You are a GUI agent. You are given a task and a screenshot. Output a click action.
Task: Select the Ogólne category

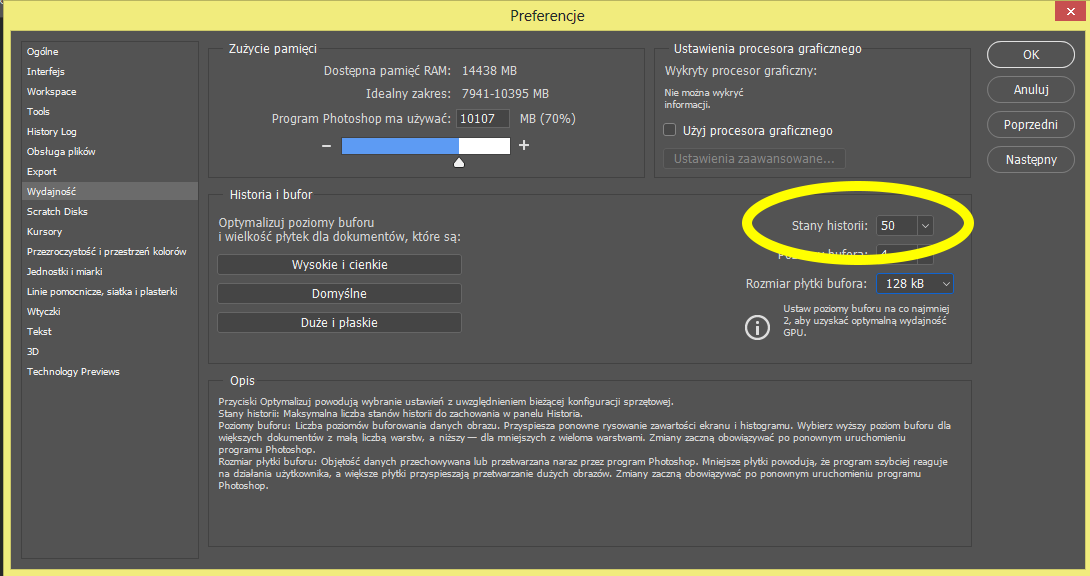(42, 51)
